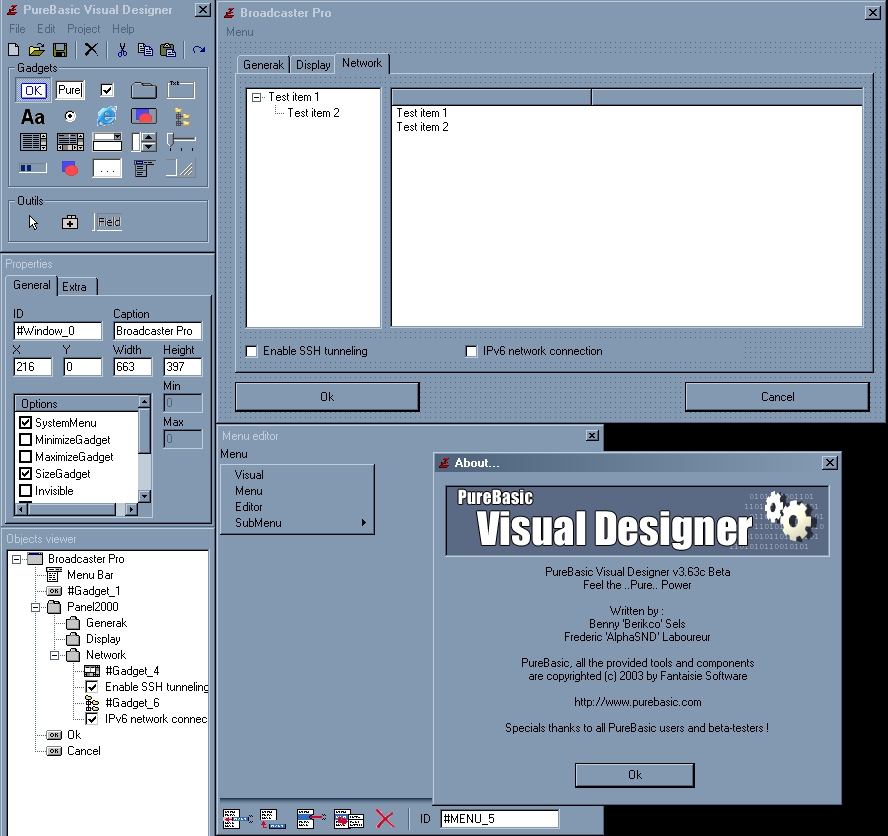Open the File menu
The image size is (888, 836).
point(17,29)
